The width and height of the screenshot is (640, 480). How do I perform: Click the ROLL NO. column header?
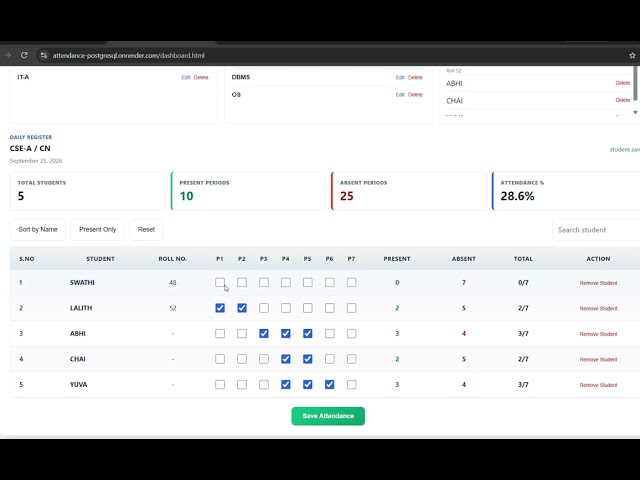[x=173, y=259]
